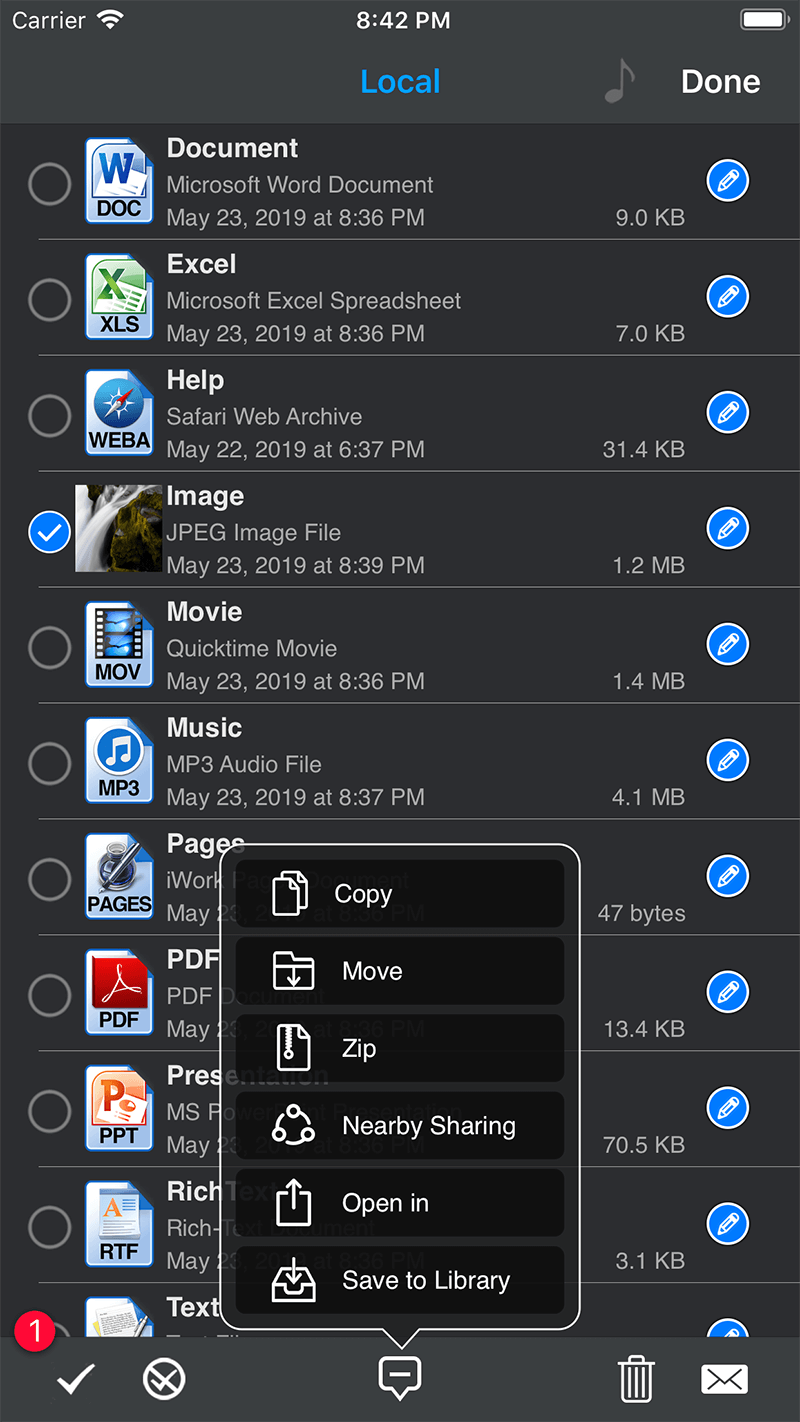Image resolution: width=800 pixels, height=1422 pixels.
Task: Open the Image waterfall thumbnail
Action: pyautogui.click(x=119, y=529)
